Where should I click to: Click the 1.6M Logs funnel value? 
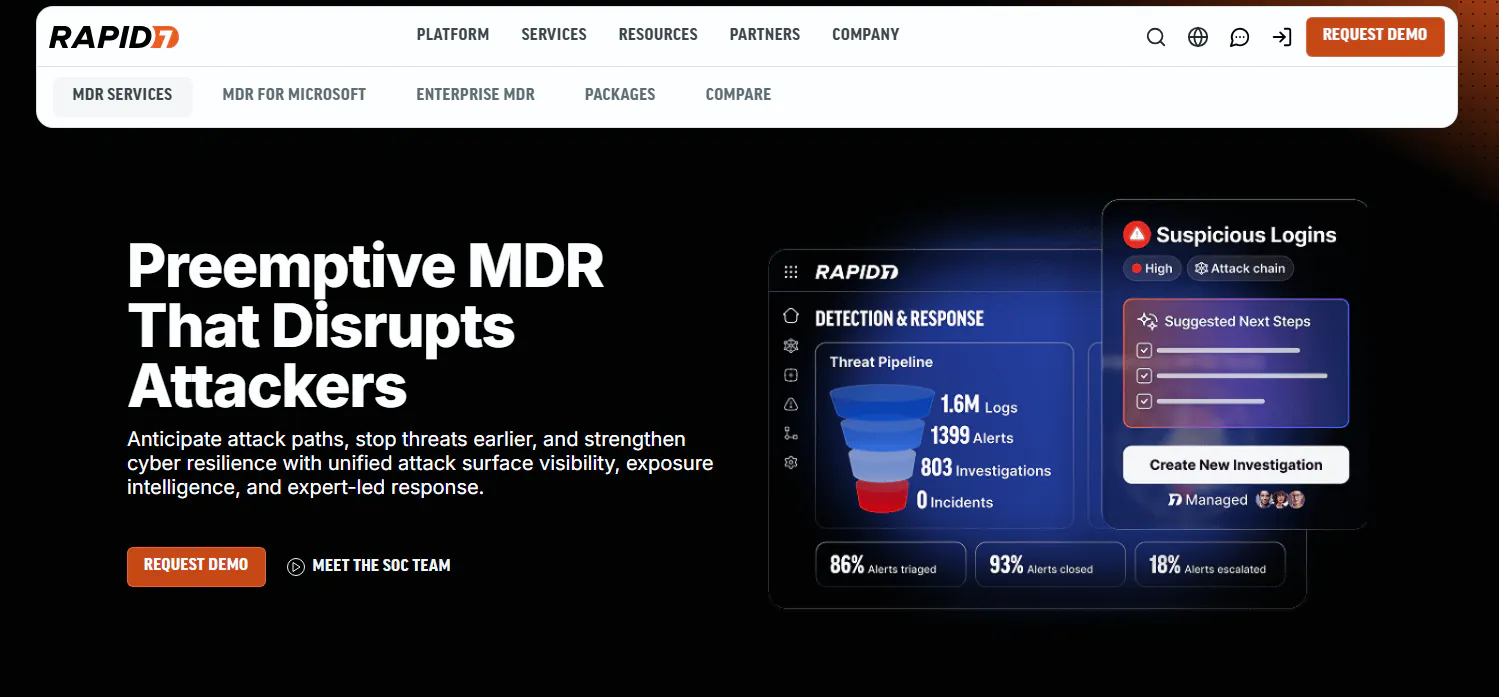tap(979, 404)
